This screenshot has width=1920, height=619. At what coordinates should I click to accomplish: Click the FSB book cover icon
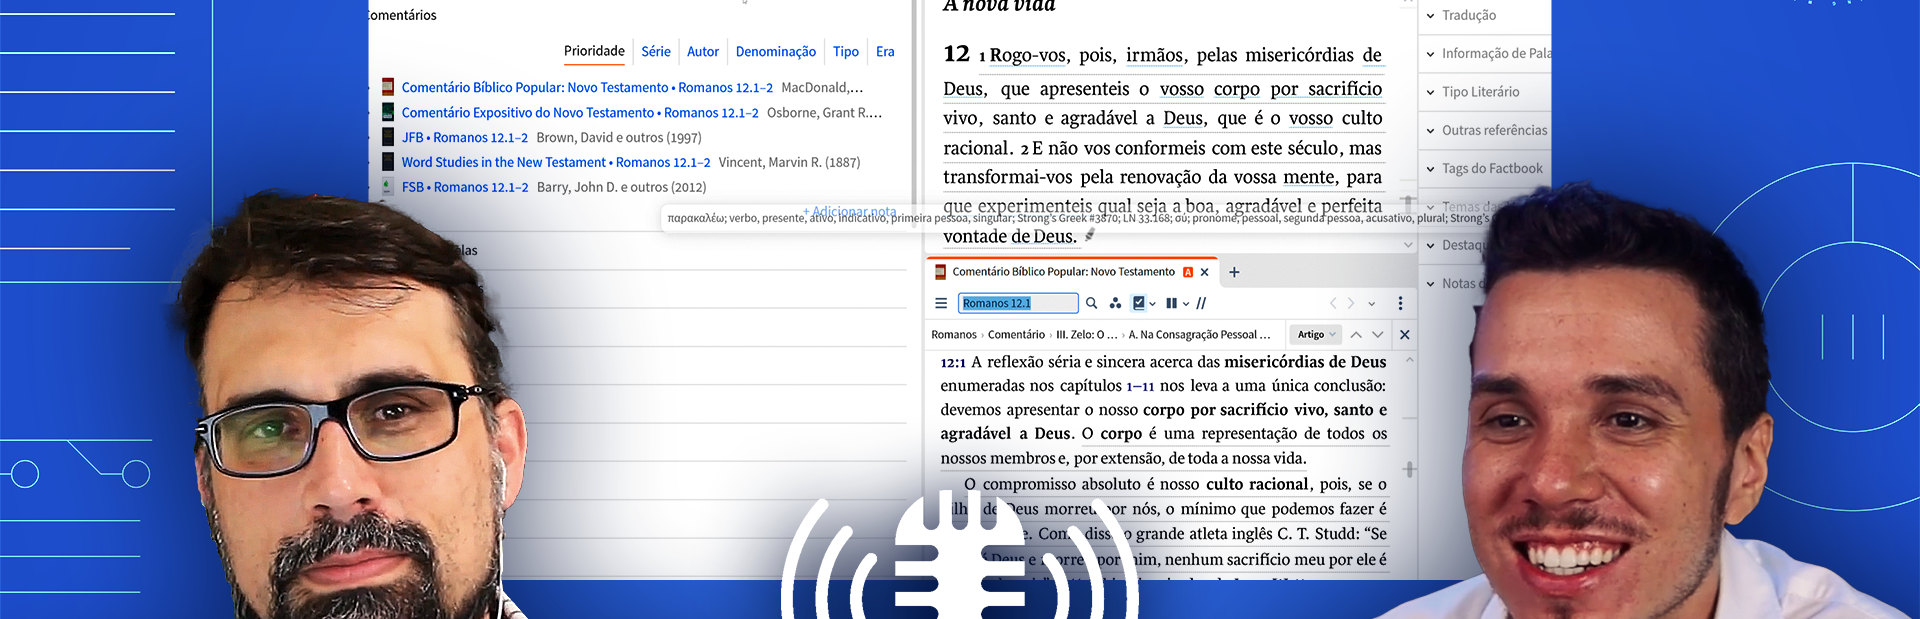(388, 186)
